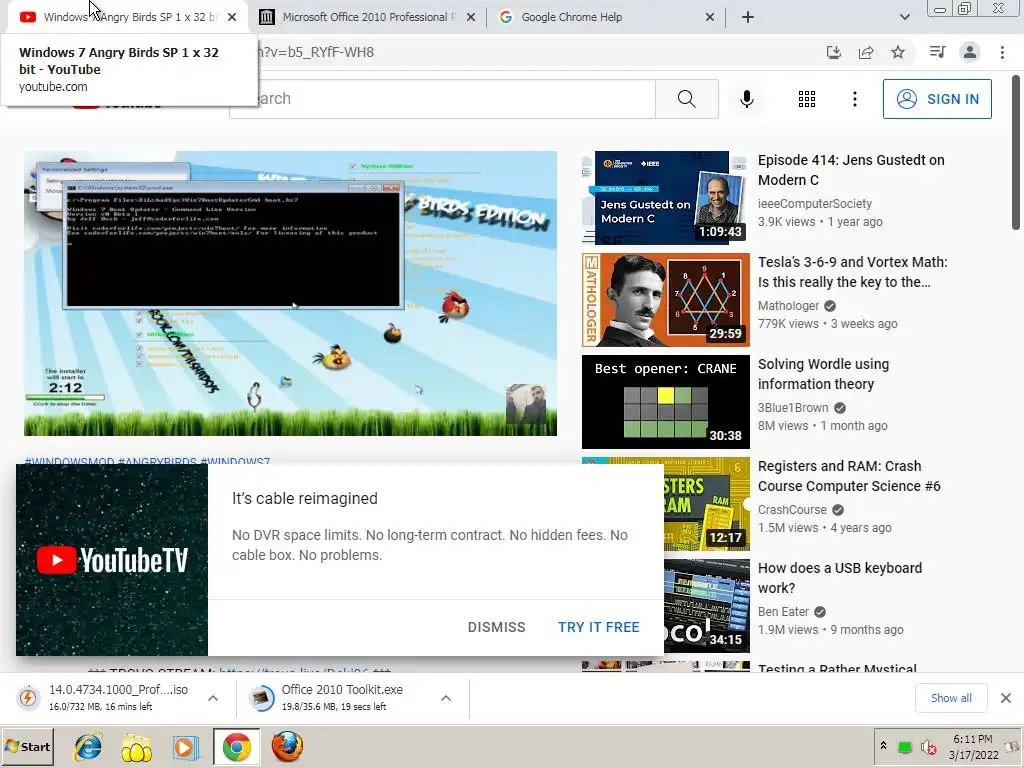Viewport: 1024px width, 768px height.
Task: Open the Ben Eater channel name
Action: [783, 611]
